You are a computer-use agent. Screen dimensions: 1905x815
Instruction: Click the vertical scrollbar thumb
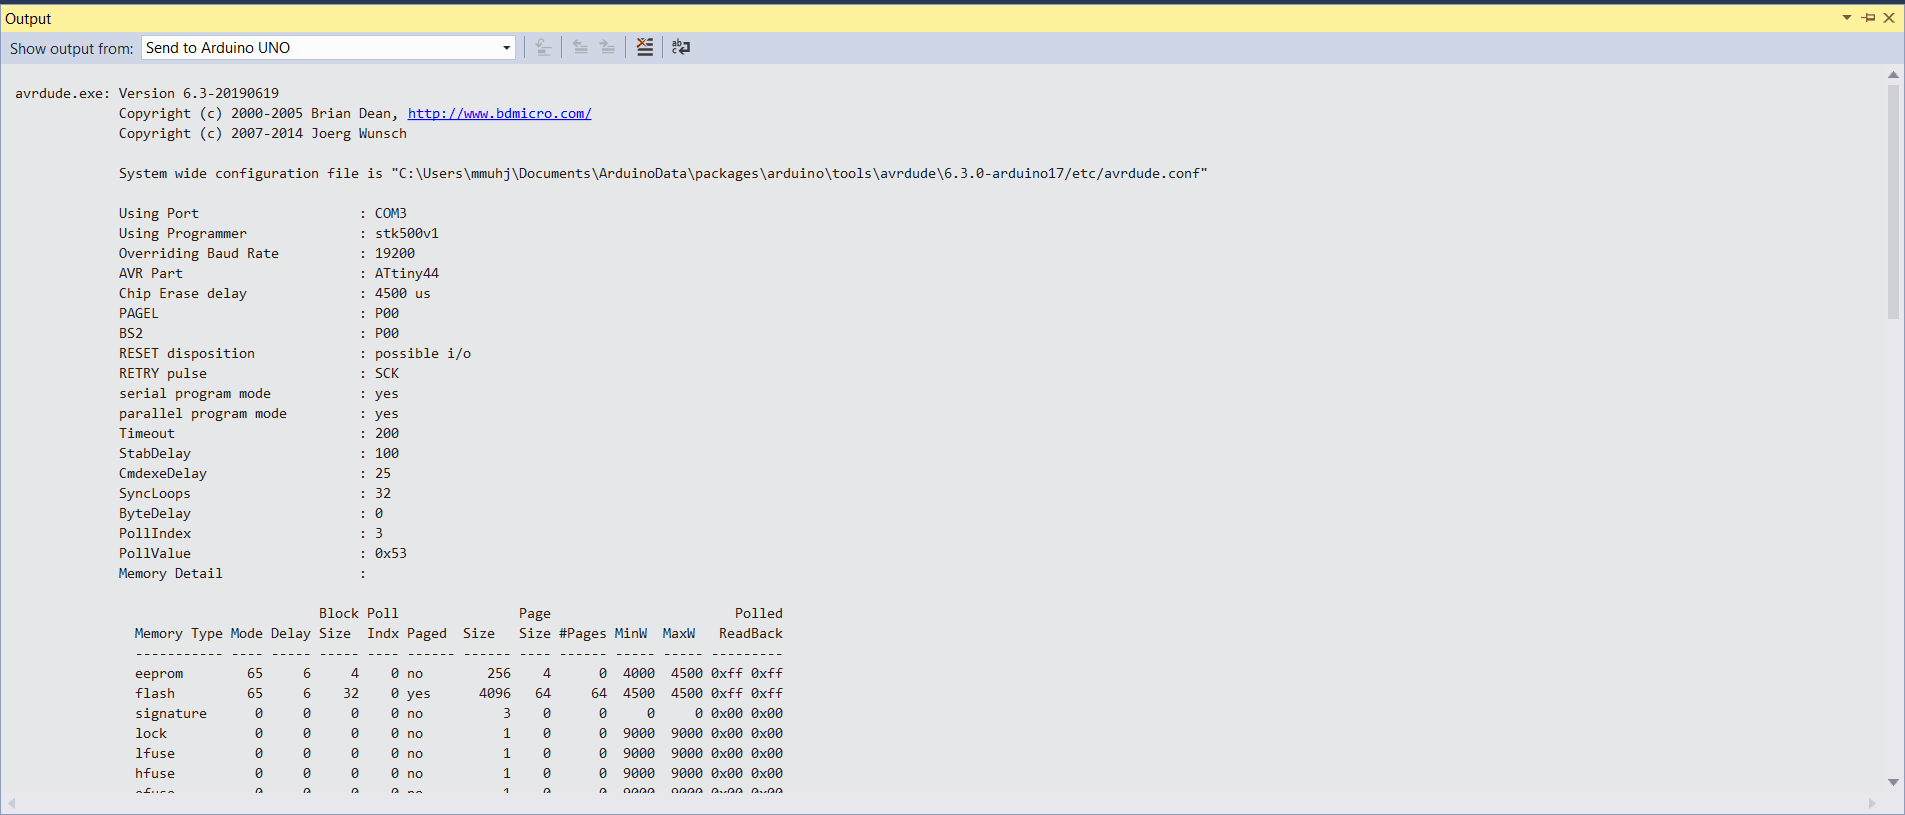click(1893, 202)
